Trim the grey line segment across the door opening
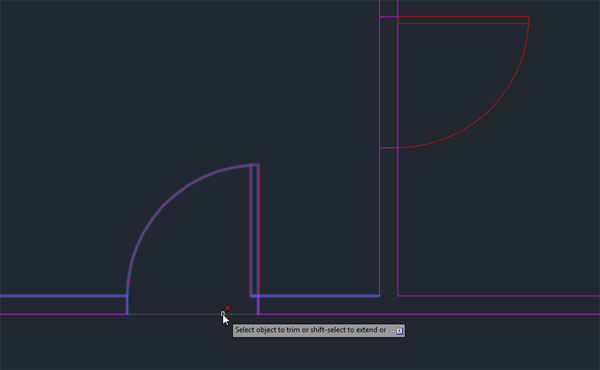The width and height of the screenshot is (600, 370). pyautogui.click(x=193, y=314)
